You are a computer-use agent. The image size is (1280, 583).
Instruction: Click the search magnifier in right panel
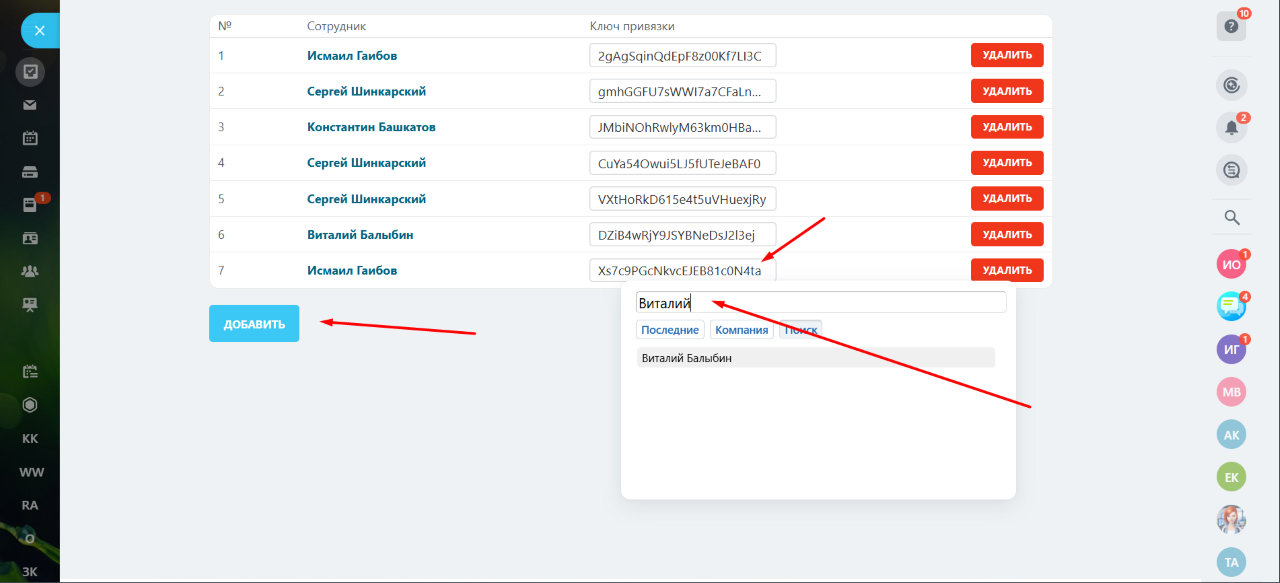click(x=1232, y=217)
